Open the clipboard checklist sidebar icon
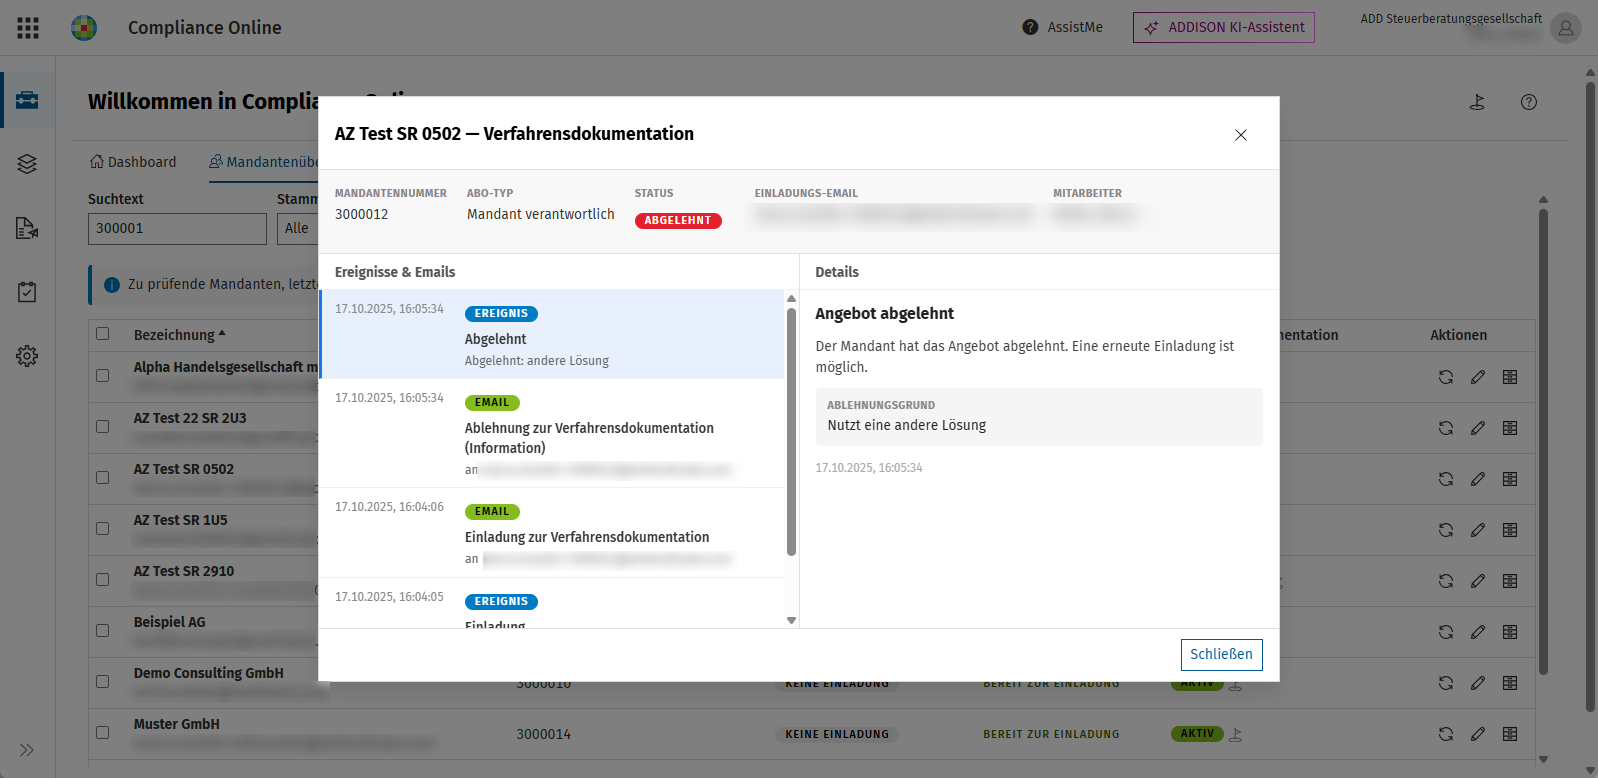This screenshot has height=778, width=1598. pos(27,292)
